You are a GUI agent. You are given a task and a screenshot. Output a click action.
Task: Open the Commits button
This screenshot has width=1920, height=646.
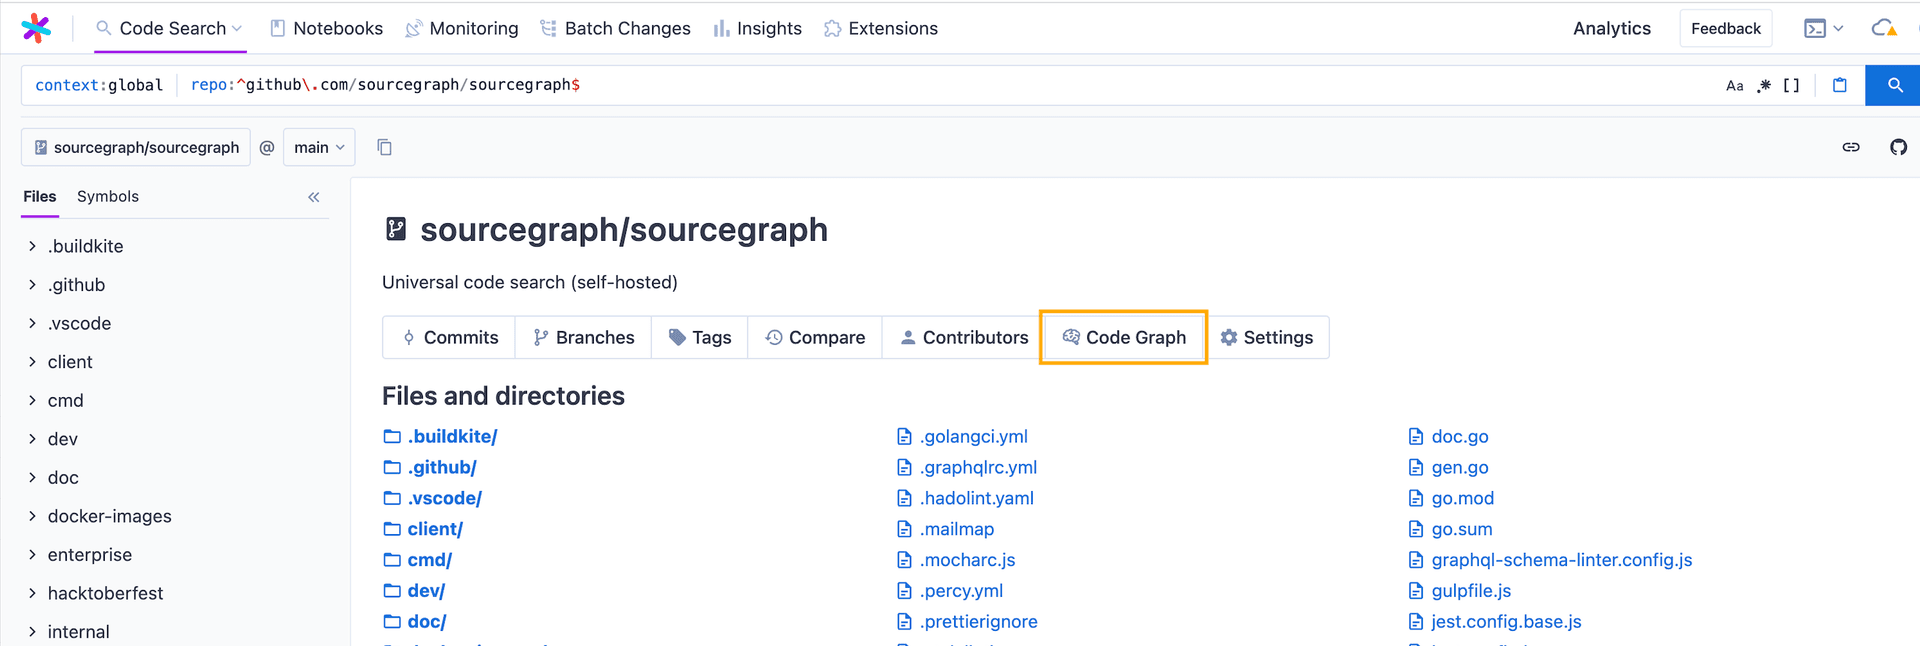click(x=449, y=337)
